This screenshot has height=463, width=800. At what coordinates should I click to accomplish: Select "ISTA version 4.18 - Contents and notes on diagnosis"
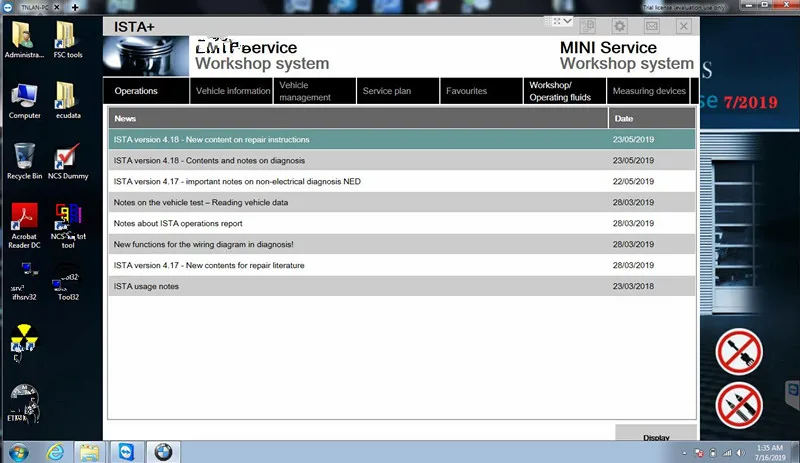pyautogui.click(x=402, y=160)
